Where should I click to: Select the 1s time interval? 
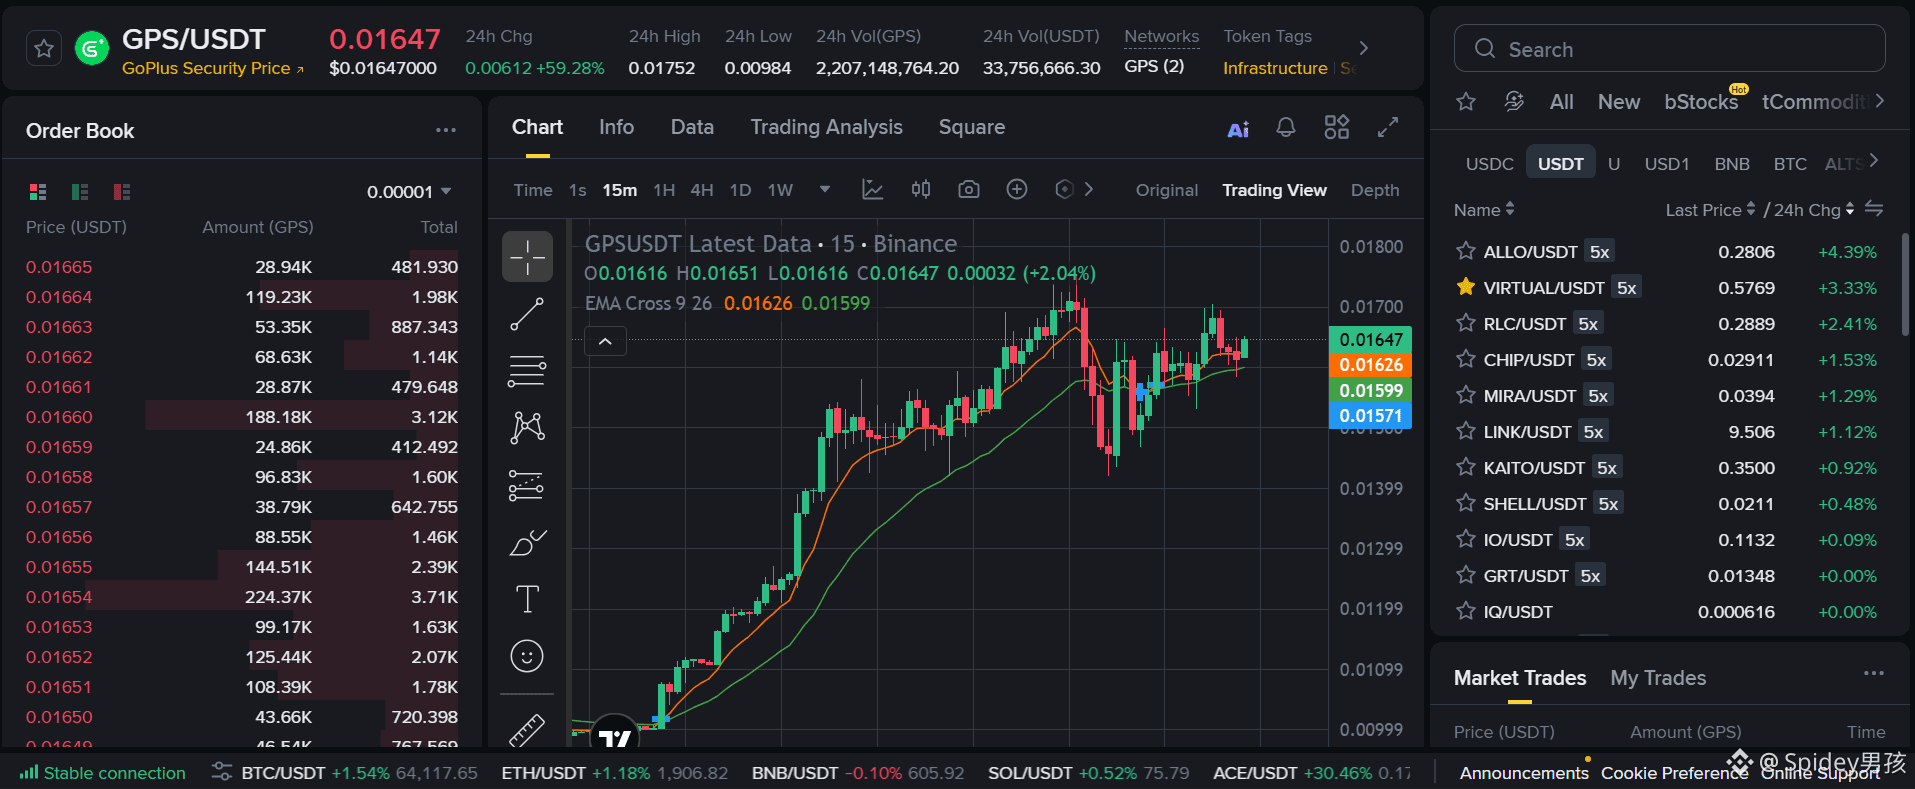pyautogui.click(x=577, y=190)
